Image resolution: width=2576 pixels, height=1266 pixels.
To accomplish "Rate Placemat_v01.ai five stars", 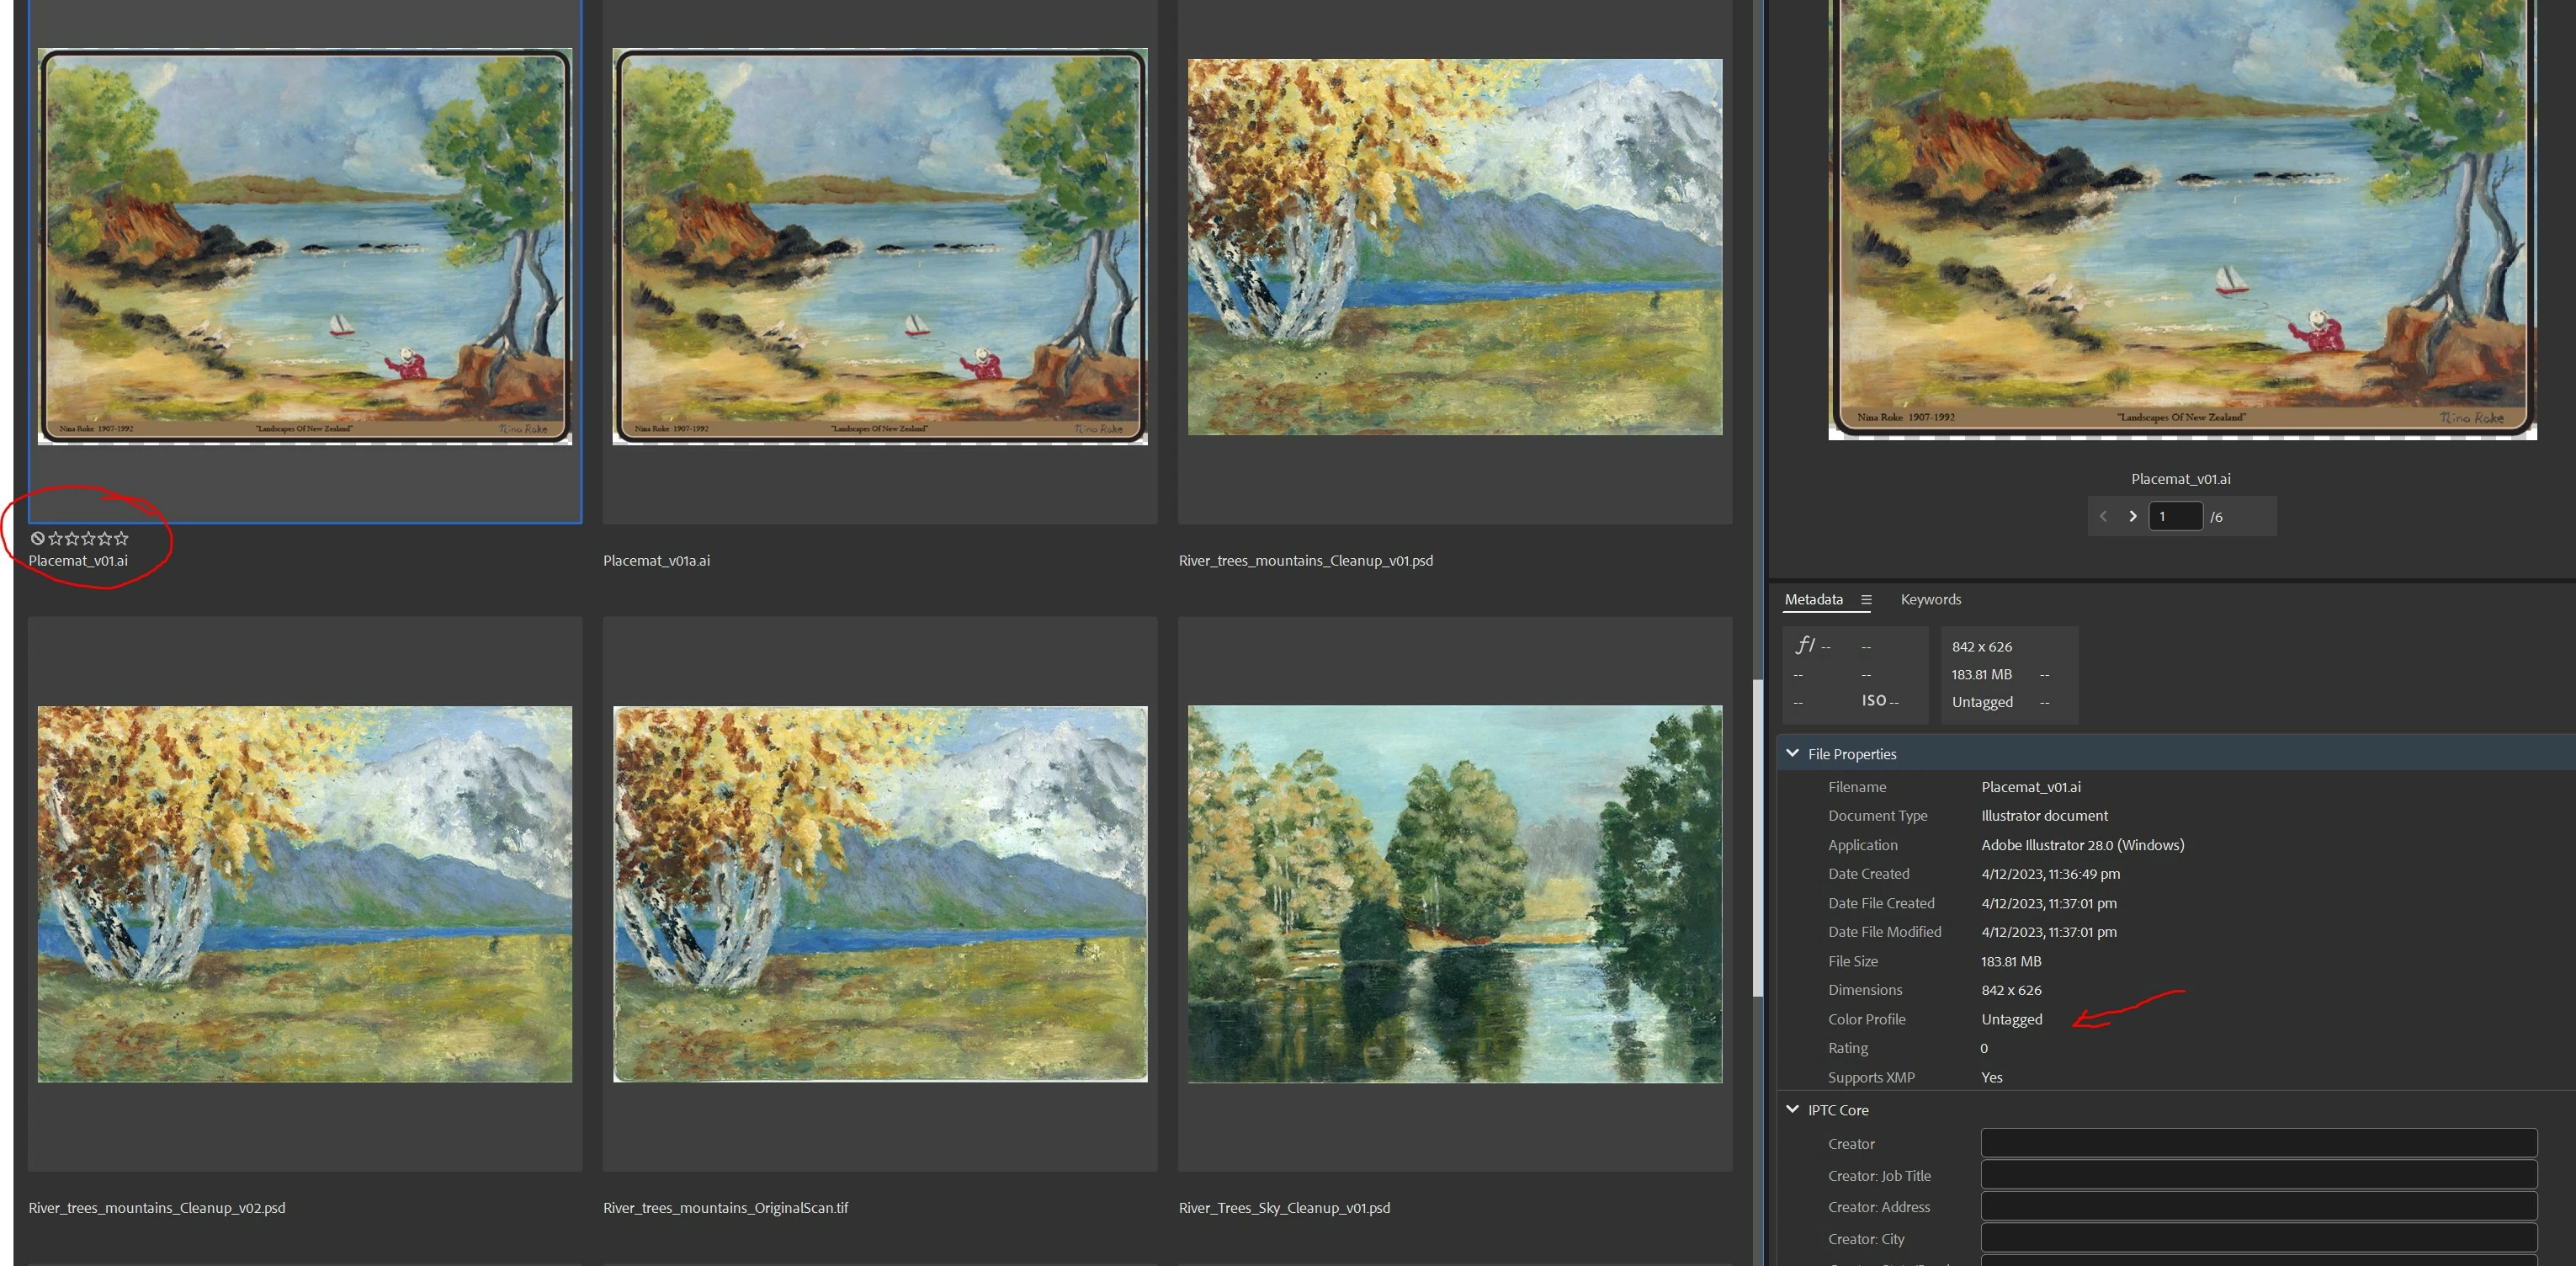I will (x=121, y=538).
